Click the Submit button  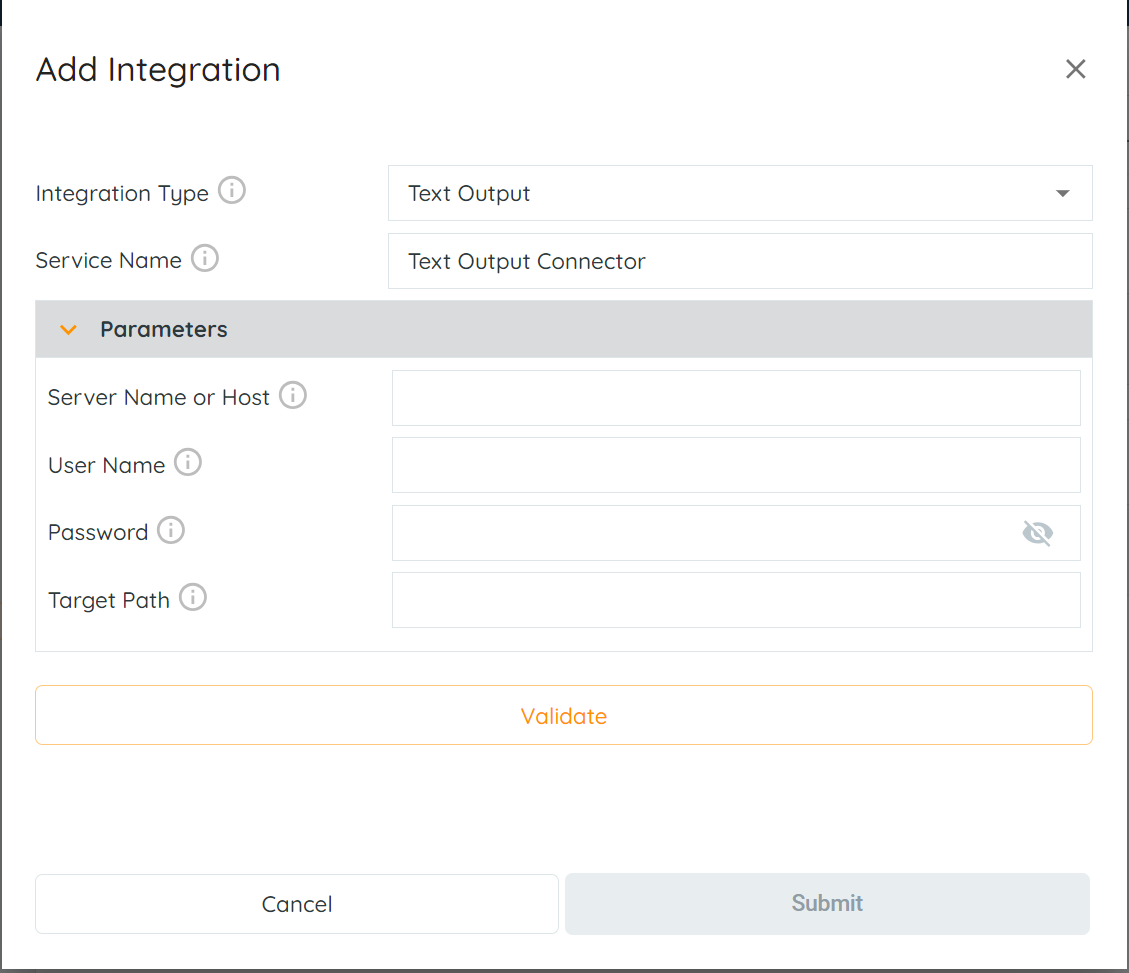tap(827, 904)
